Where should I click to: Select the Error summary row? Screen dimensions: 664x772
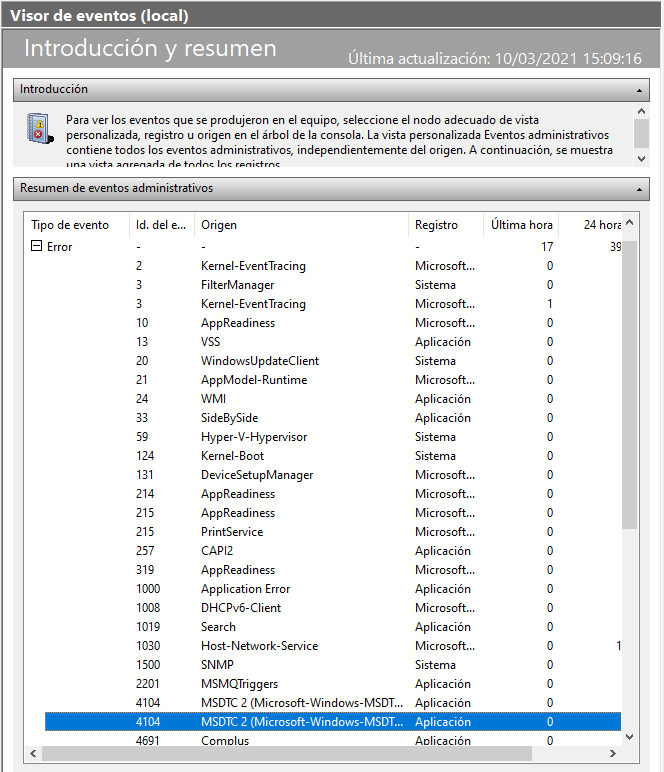click(324, 247)
